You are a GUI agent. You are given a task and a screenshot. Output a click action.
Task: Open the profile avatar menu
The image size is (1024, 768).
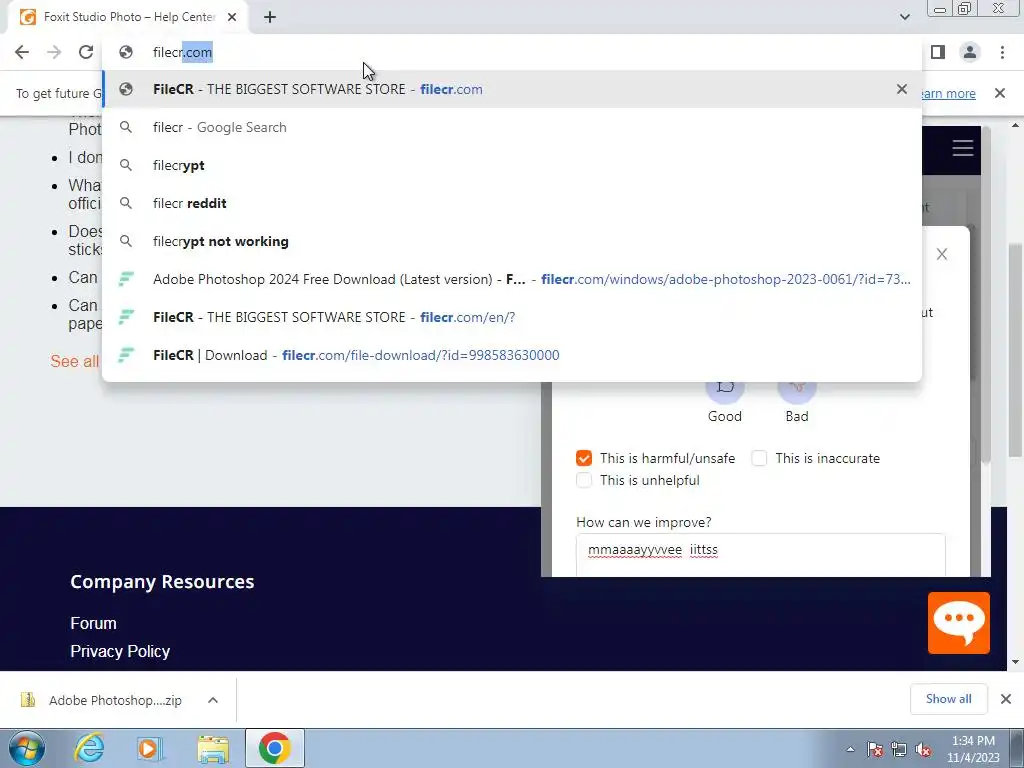pos(970,52)
